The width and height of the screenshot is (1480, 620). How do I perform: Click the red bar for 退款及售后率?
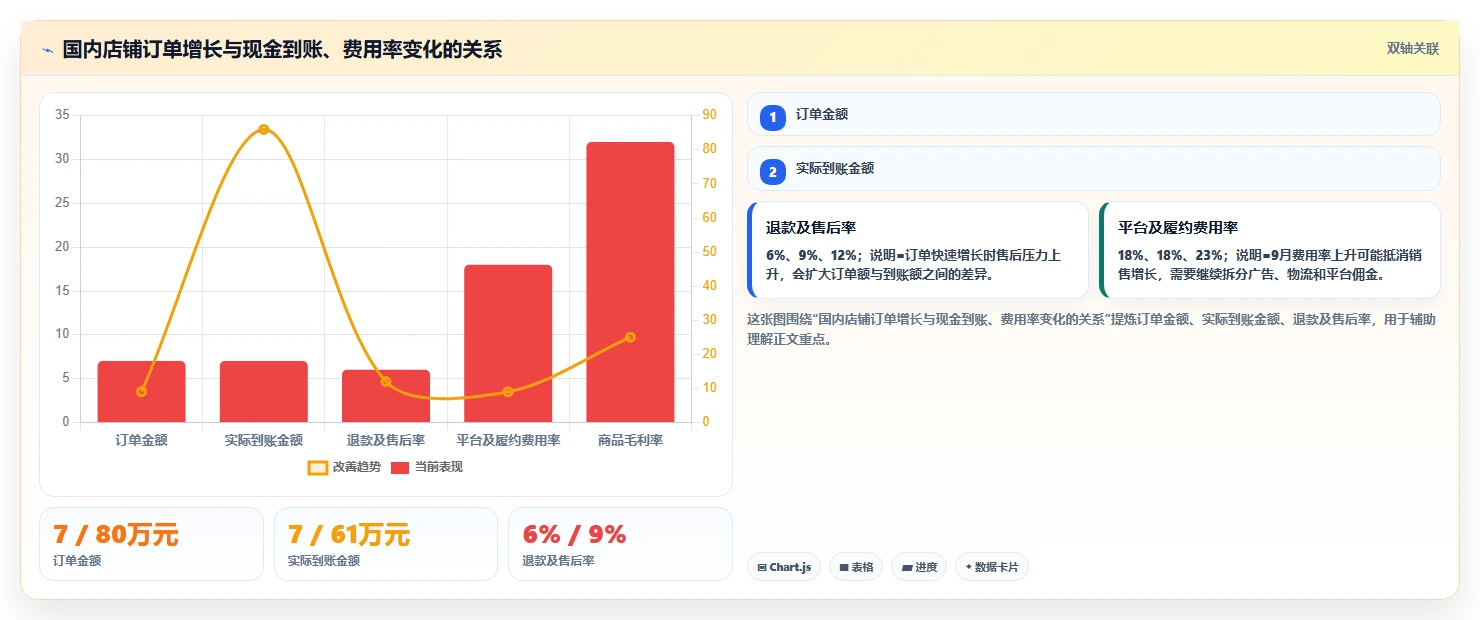386,396
